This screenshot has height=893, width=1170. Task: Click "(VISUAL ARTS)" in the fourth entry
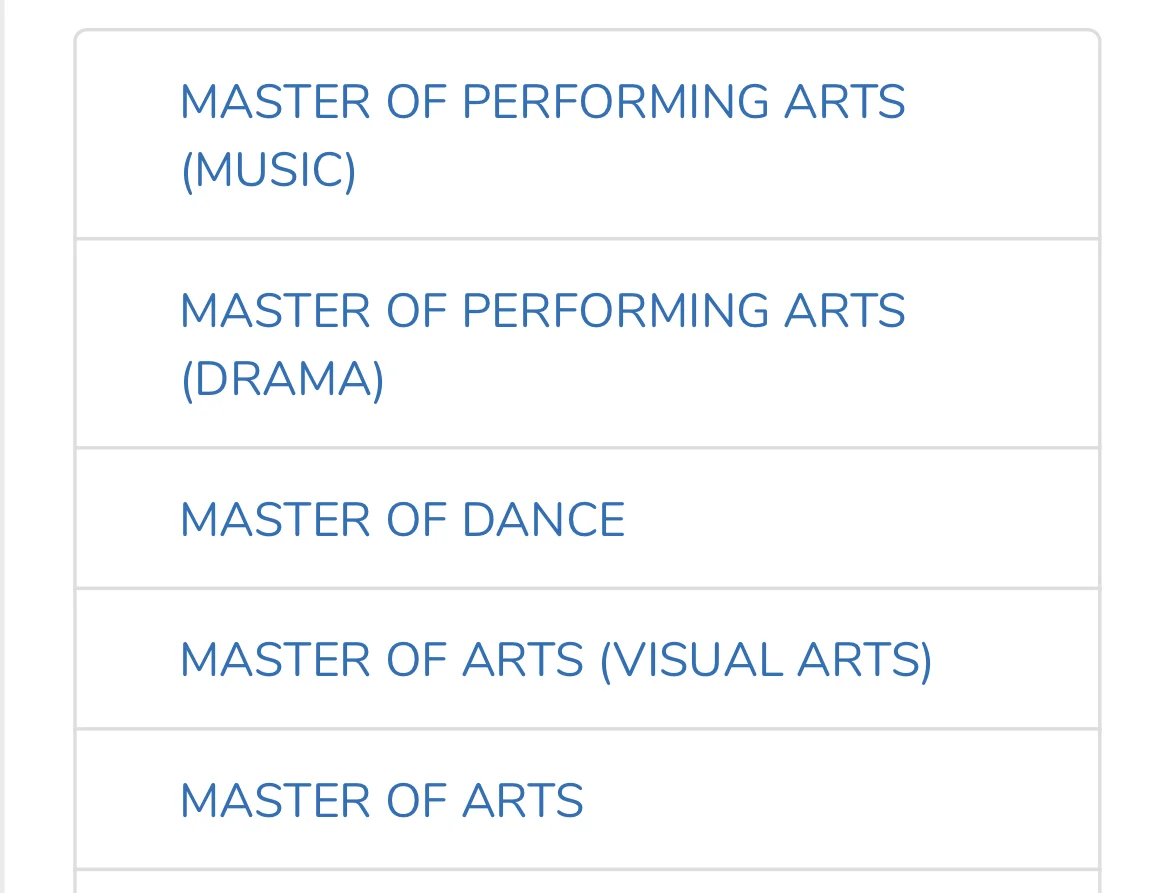point(765,661)
